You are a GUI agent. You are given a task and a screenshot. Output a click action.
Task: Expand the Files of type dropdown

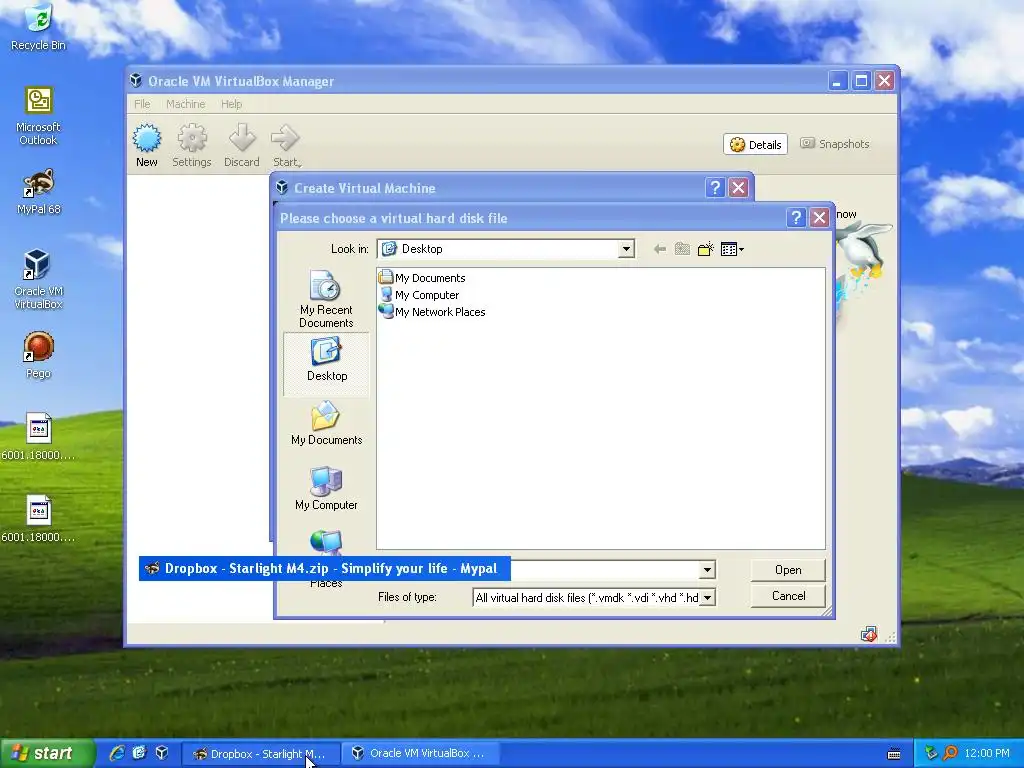707,598
